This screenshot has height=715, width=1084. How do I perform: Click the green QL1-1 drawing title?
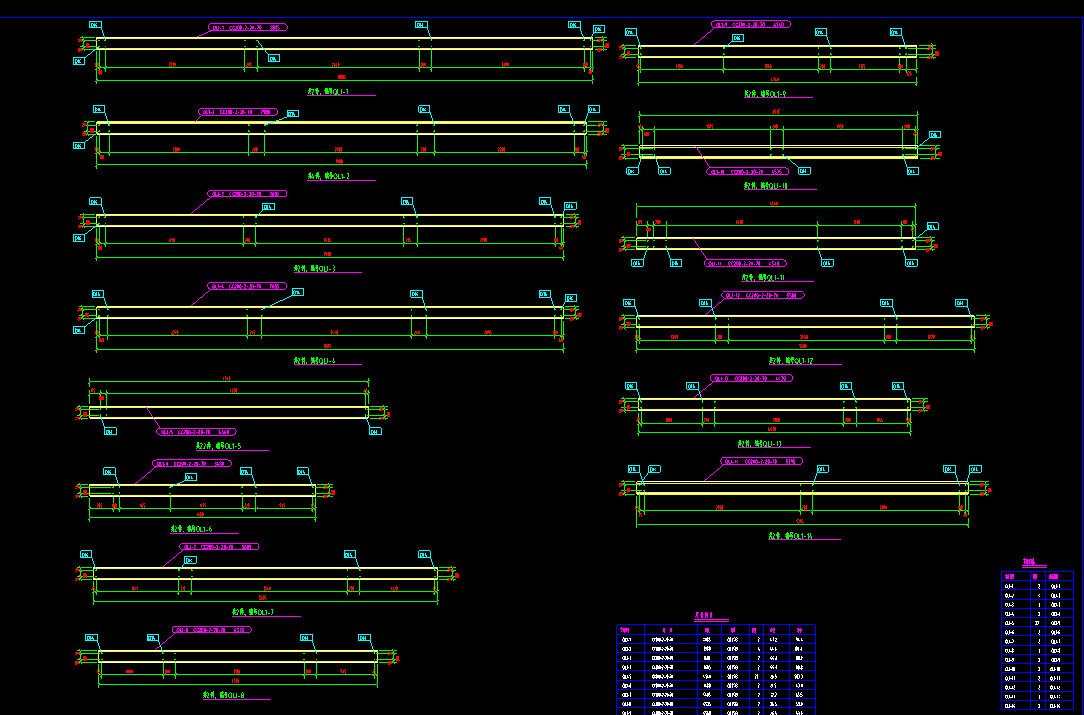328,91
